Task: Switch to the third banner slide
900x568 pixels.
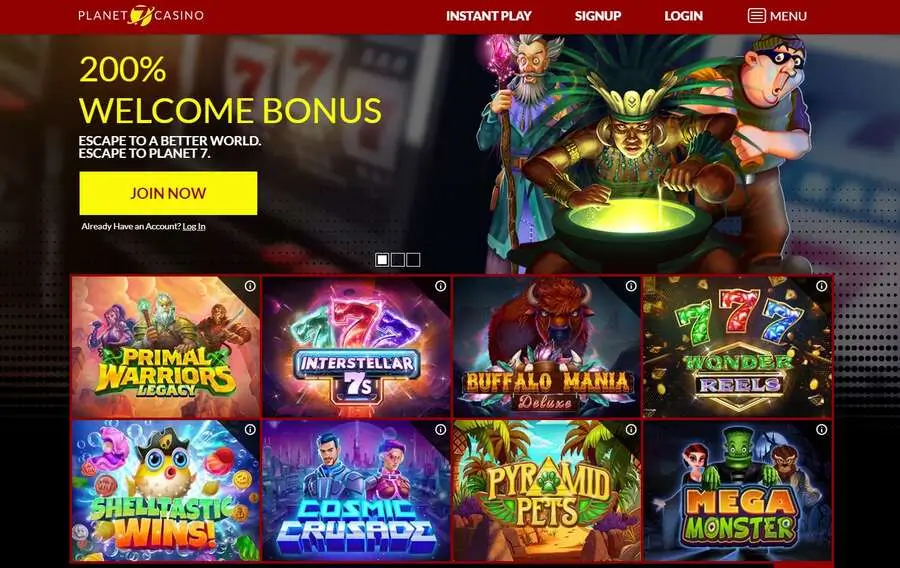Action: (413, 260)
